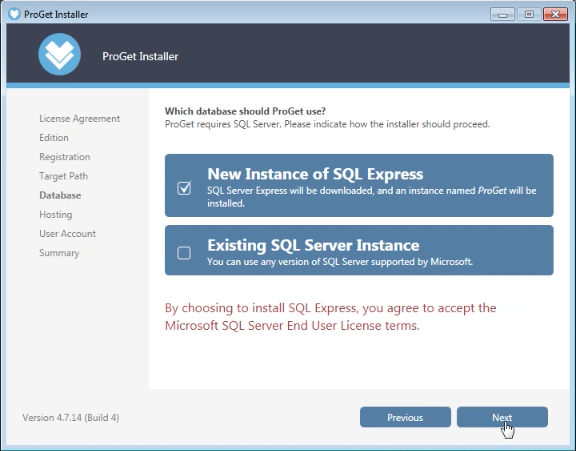
Task: Click the Next button
Action: (502, 417)
